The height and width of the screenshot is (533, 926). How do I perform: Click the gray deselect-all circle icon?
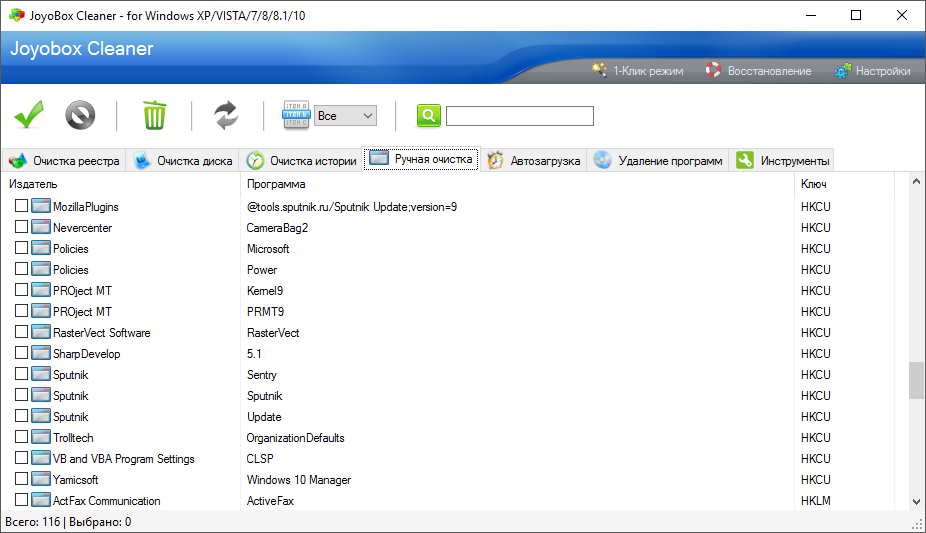(x=80, y=115)
